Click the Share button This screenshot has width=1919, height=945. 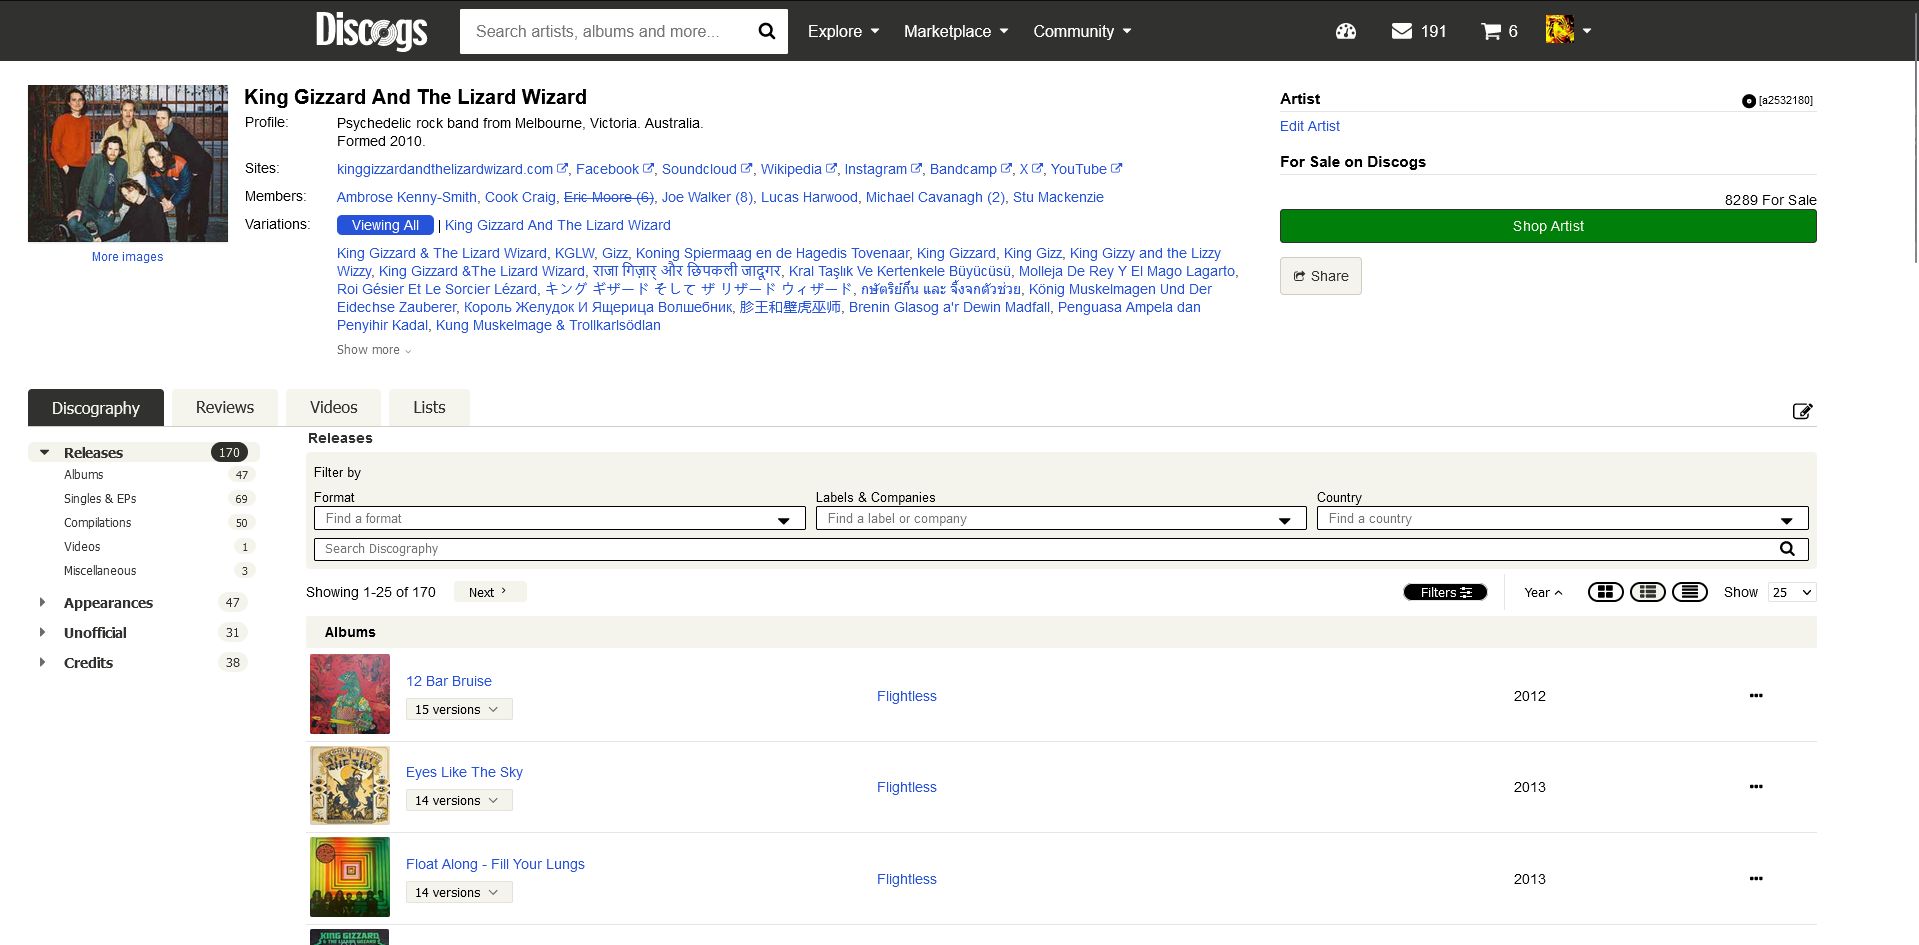point(1320,276)
